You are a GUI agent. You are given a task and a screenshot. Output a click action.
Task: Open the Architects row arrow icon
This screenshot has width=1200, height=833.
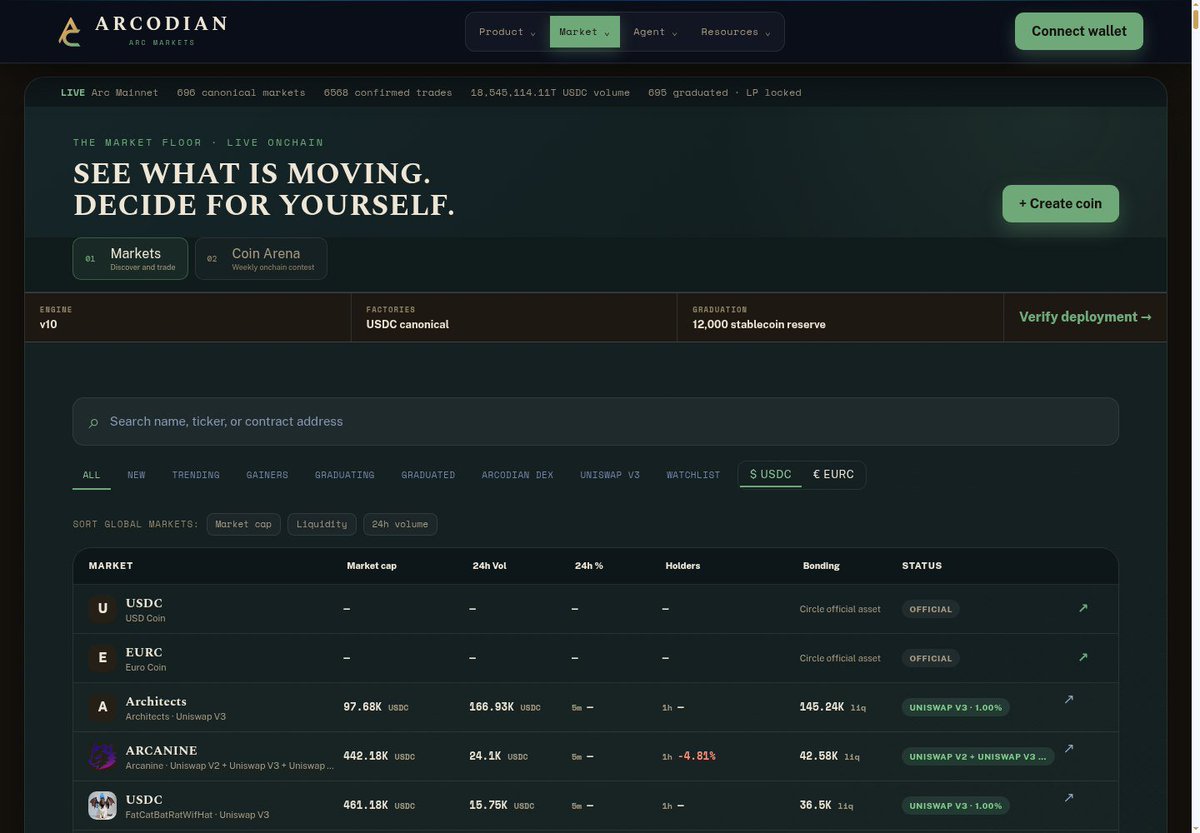(1069, 699)
